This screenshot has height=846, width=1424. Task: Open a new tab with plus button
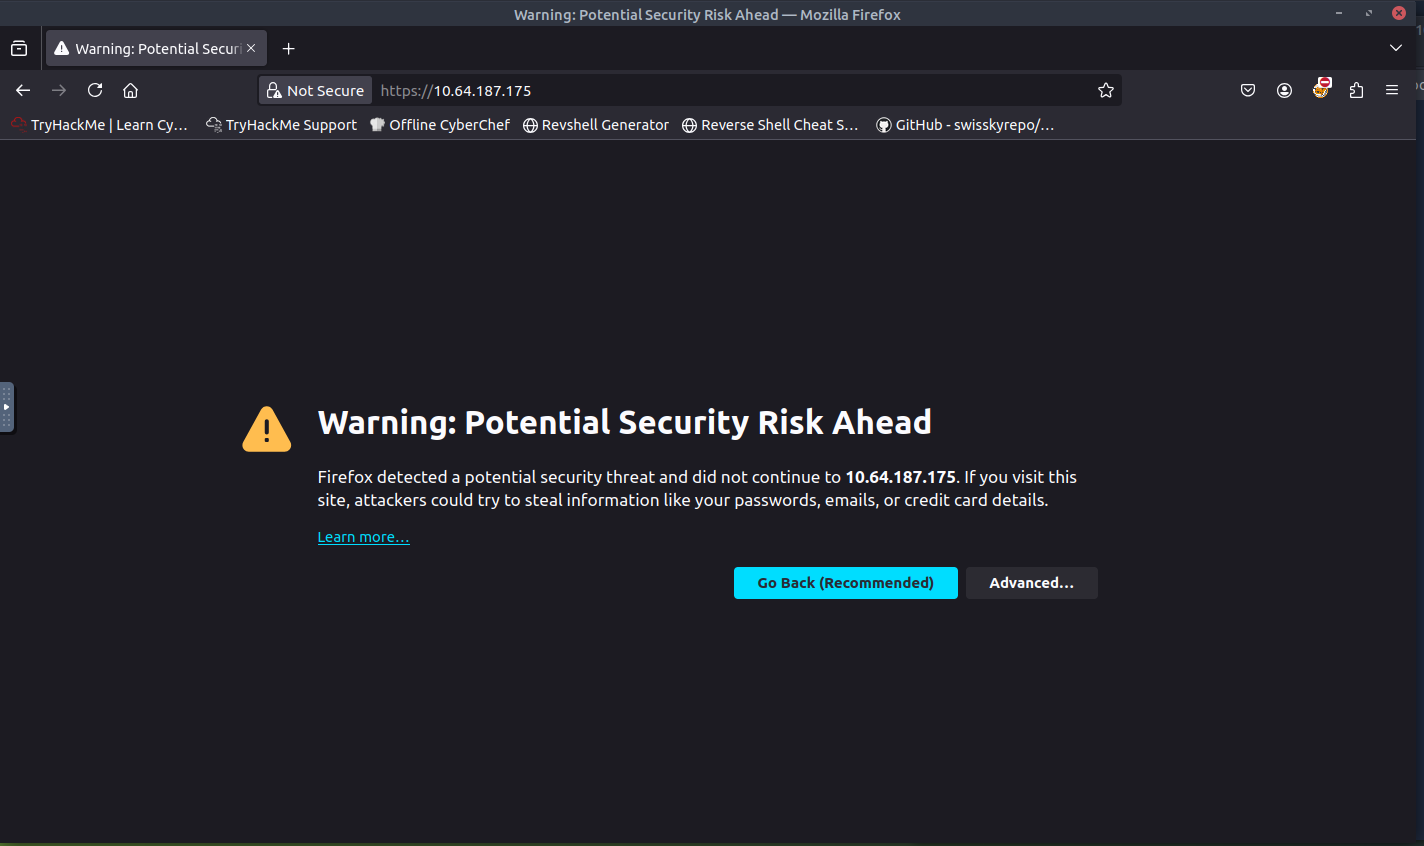point(288,48)
